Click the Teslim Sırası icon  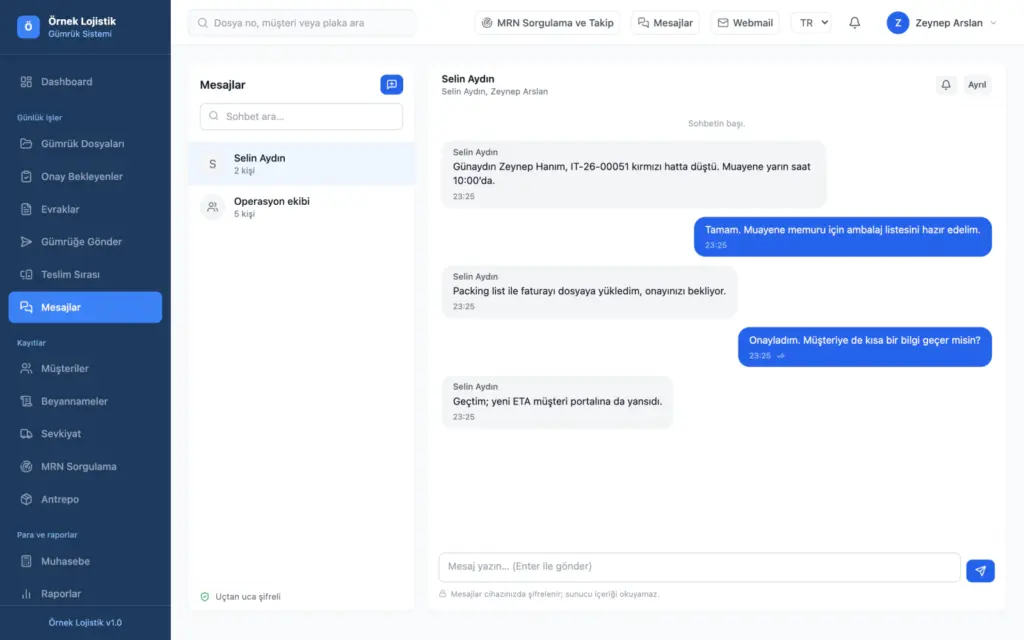pyautogui.click(x=26, y=274)
